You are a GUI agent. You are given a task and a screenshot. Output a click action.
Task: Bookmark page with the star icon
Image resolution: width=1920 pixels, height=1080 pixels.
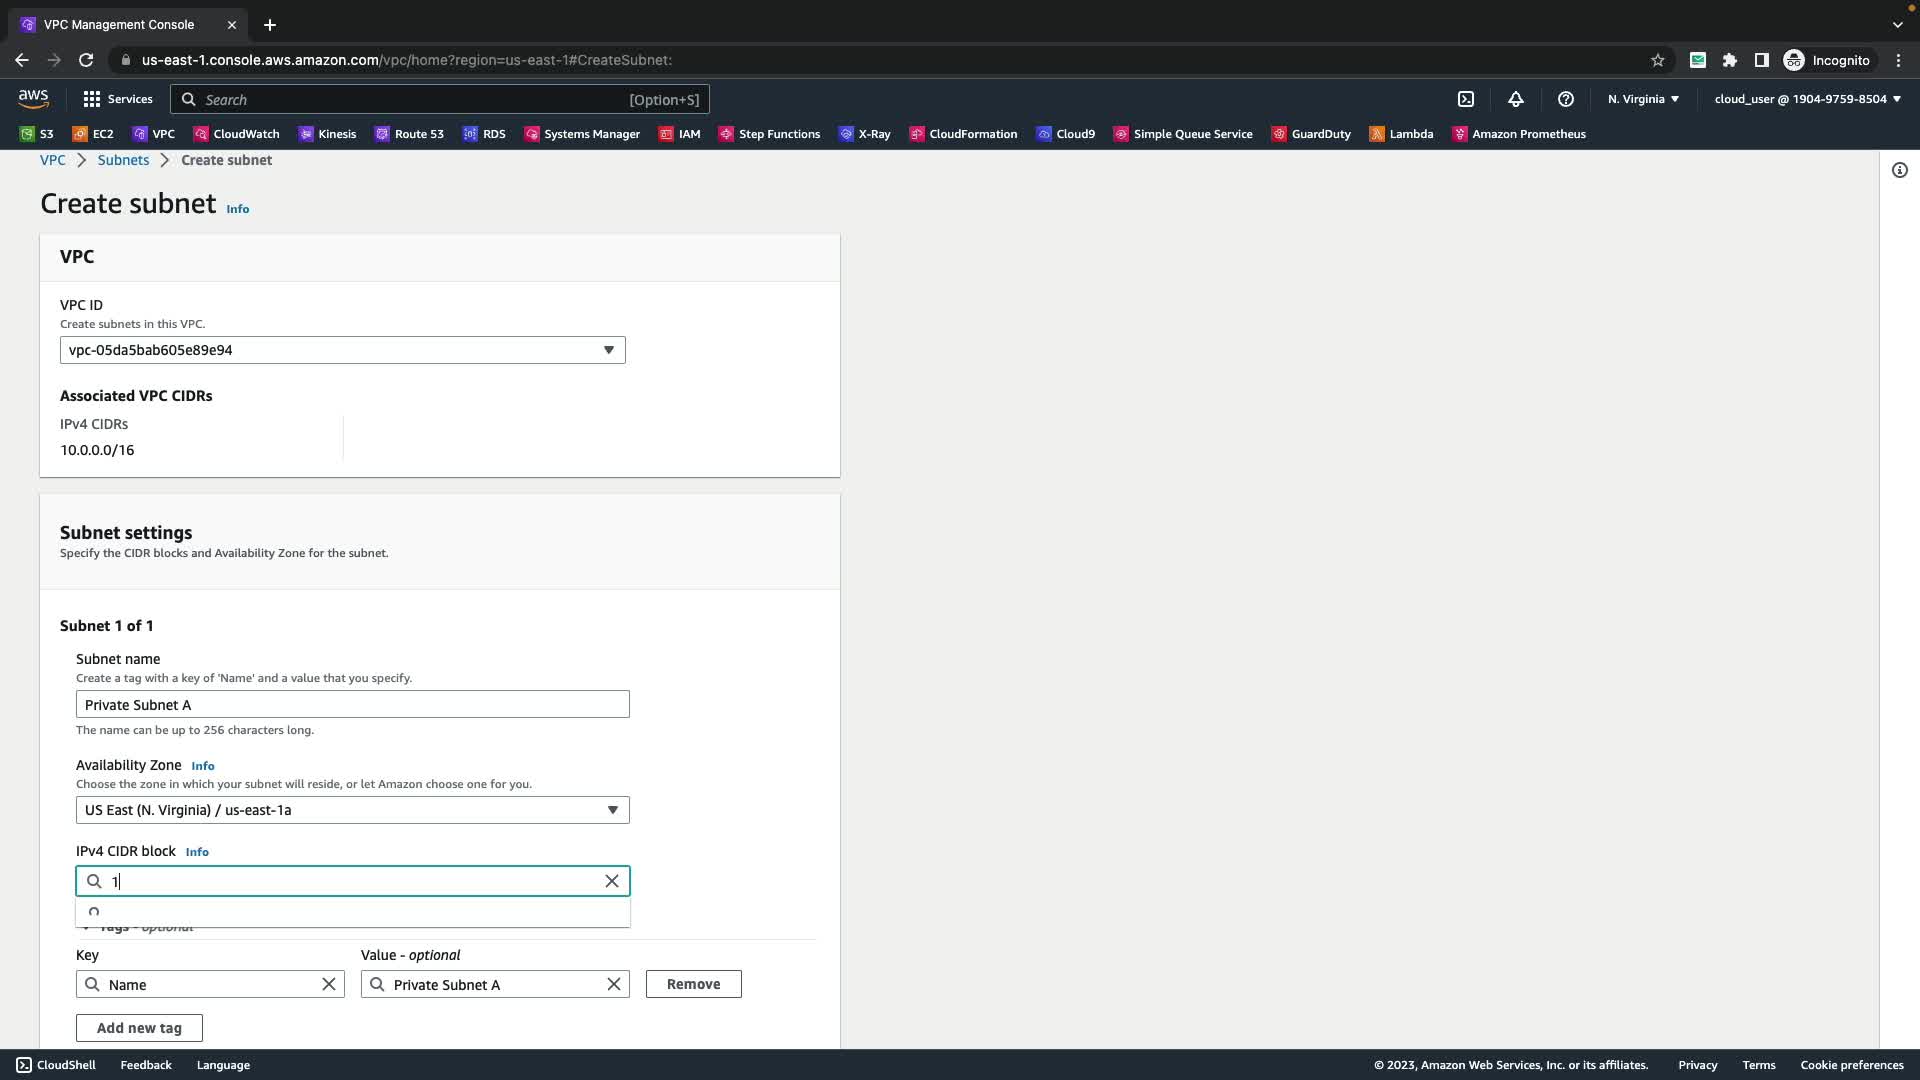[1658, 60]
